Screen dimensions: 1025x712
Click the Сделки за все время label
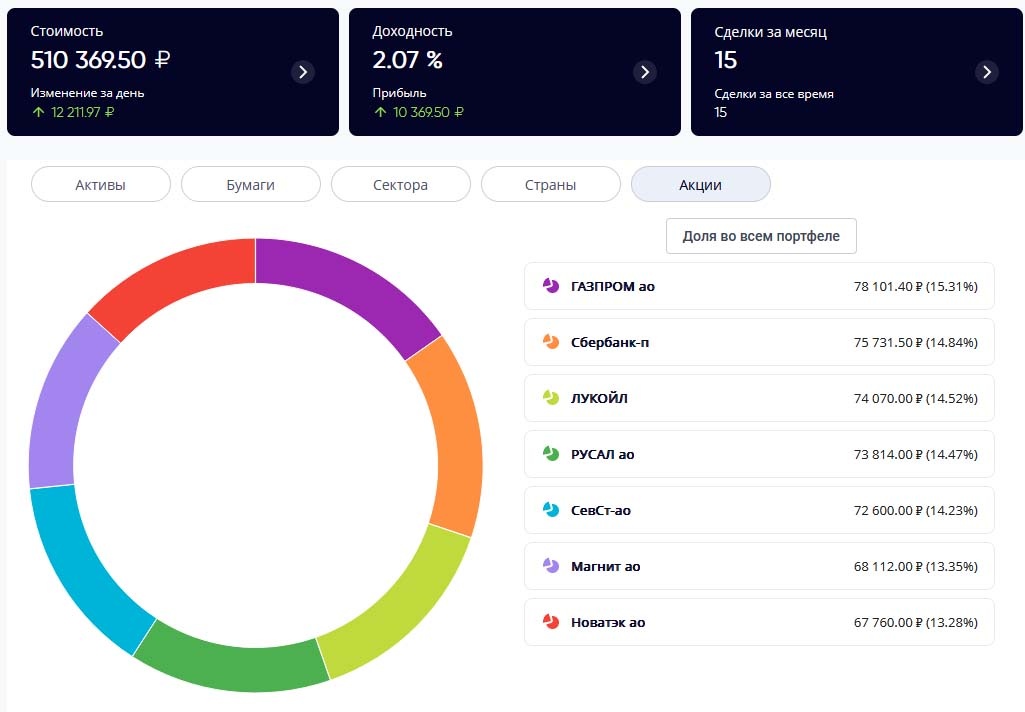[774, 94]
